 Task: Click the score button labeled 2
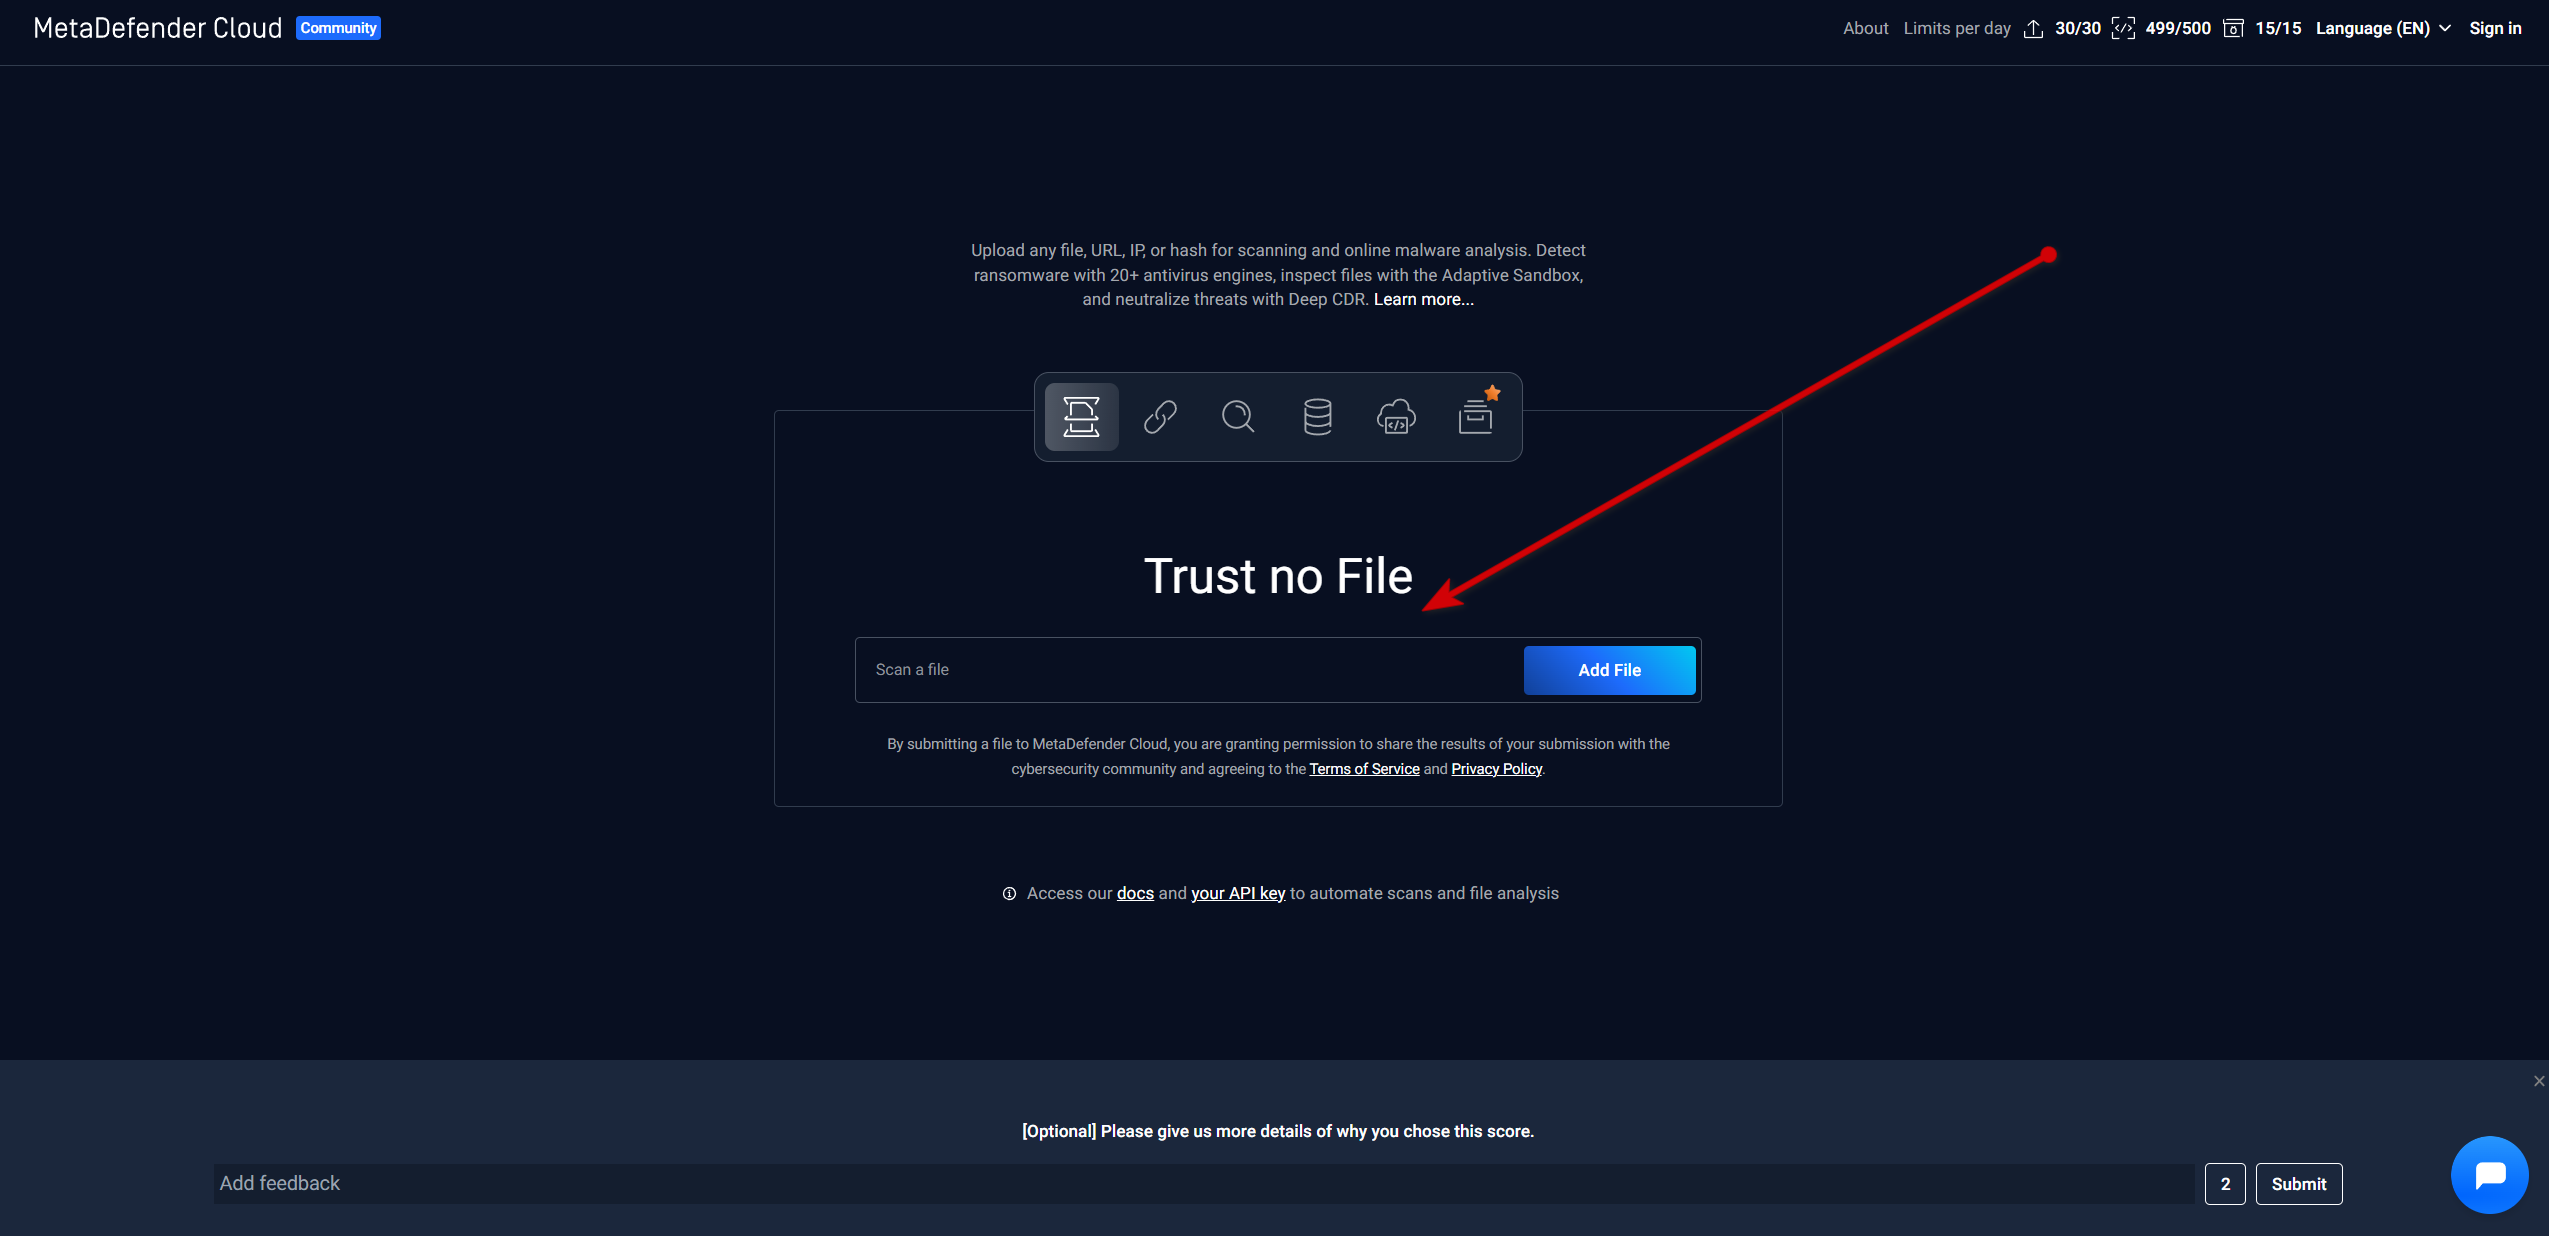[x=2225, y=1184]
